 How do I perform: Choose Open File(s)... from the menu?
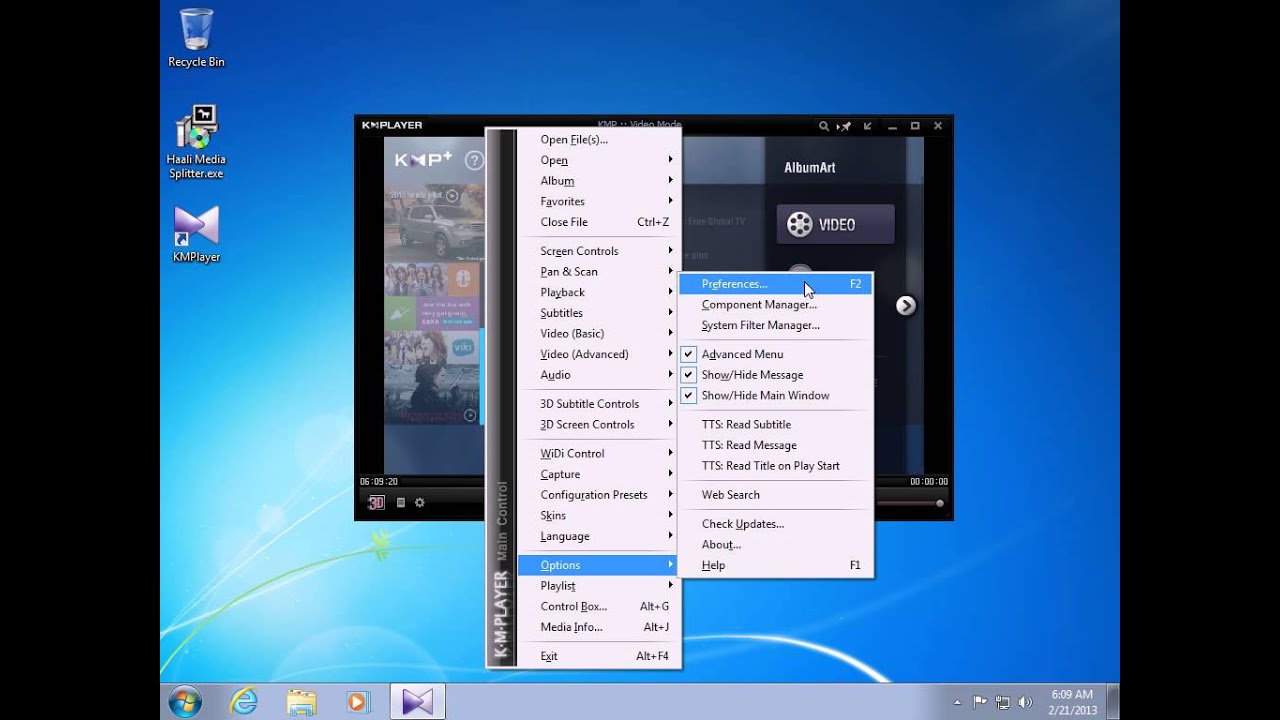click(598, 140)
